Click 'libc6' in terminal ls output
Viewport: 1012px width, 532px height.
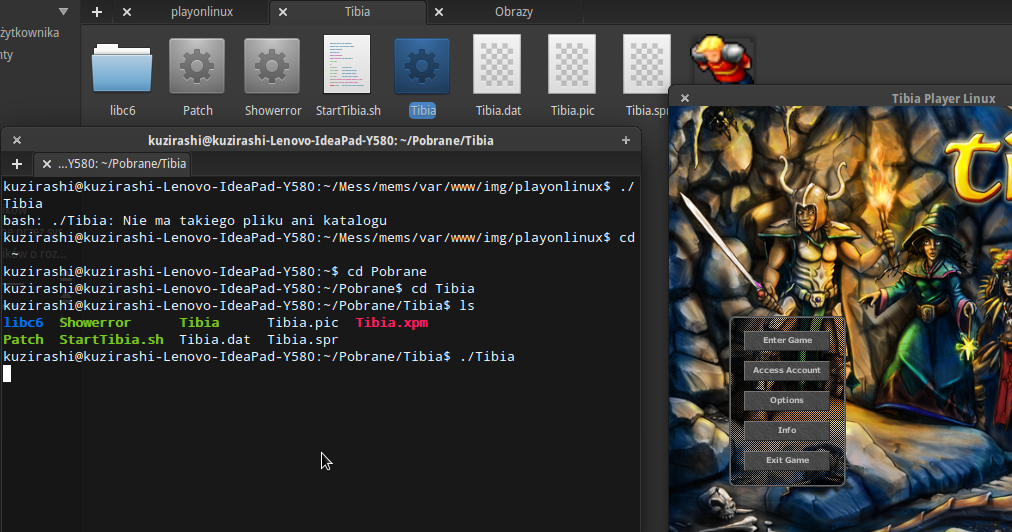click(23, 322)
